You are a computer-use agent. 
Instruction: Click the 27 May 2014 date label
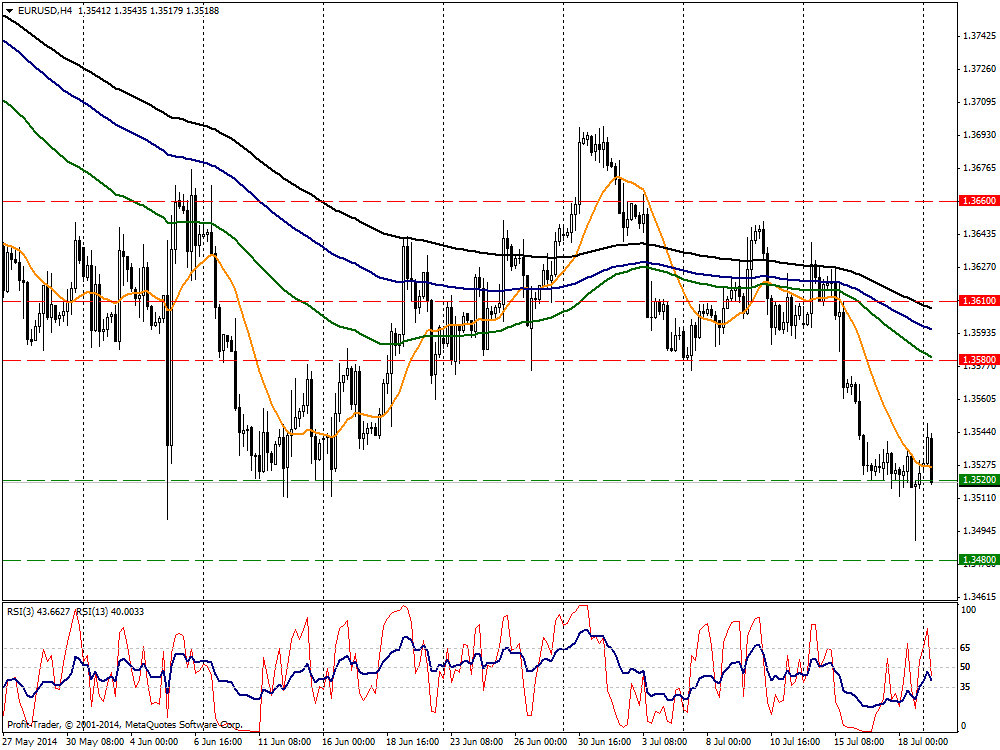(x=28, y=742)
